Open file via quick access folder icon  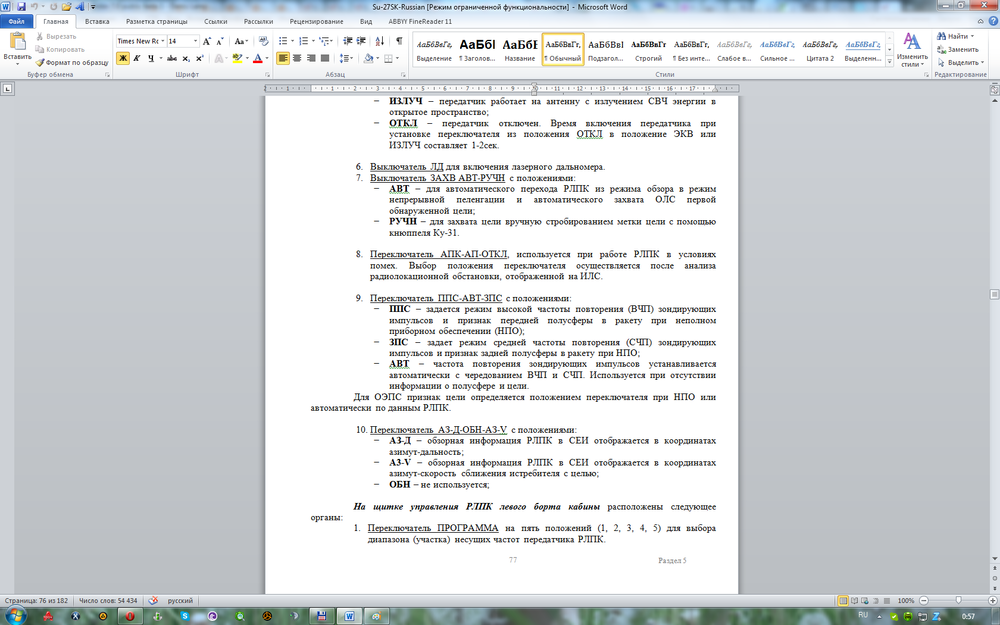click(66, 7)
